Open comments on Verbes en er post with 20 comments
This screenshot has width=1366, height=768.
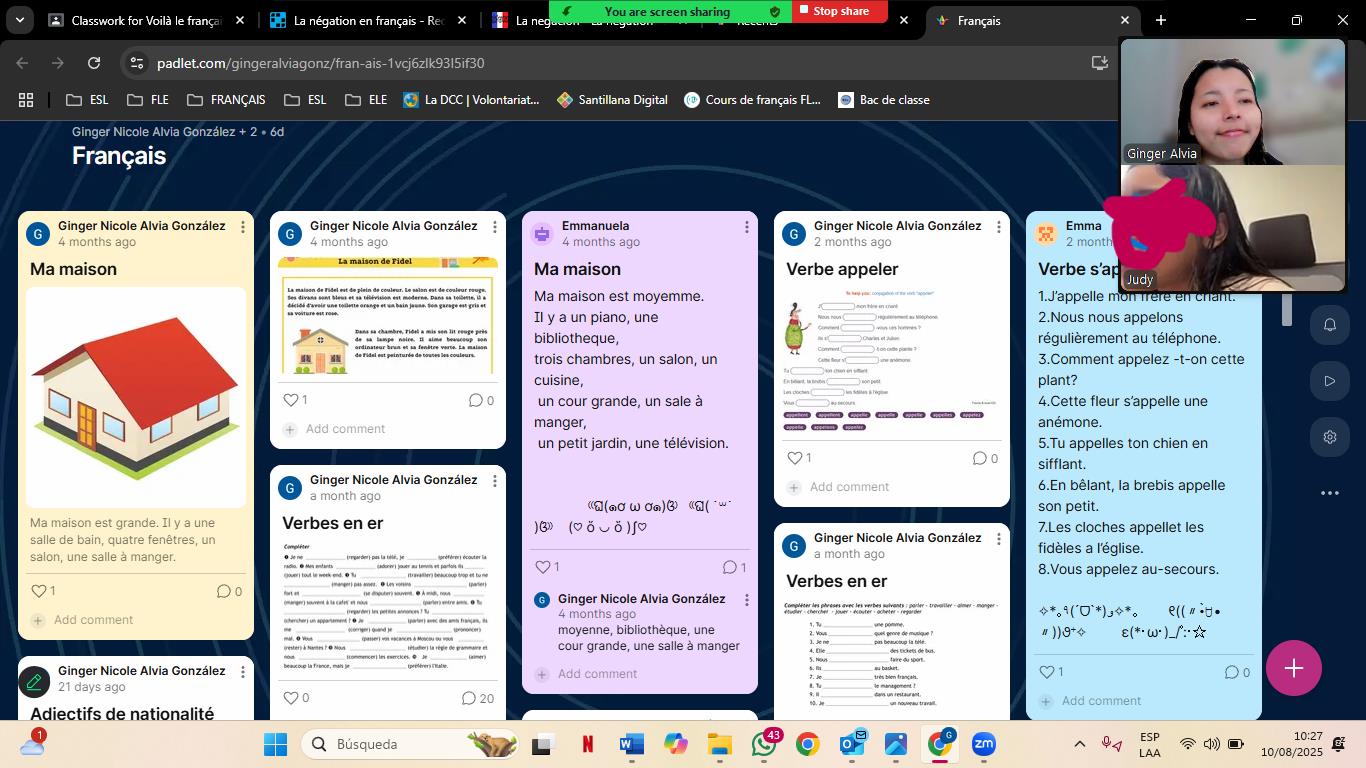[x=478, y=698]
